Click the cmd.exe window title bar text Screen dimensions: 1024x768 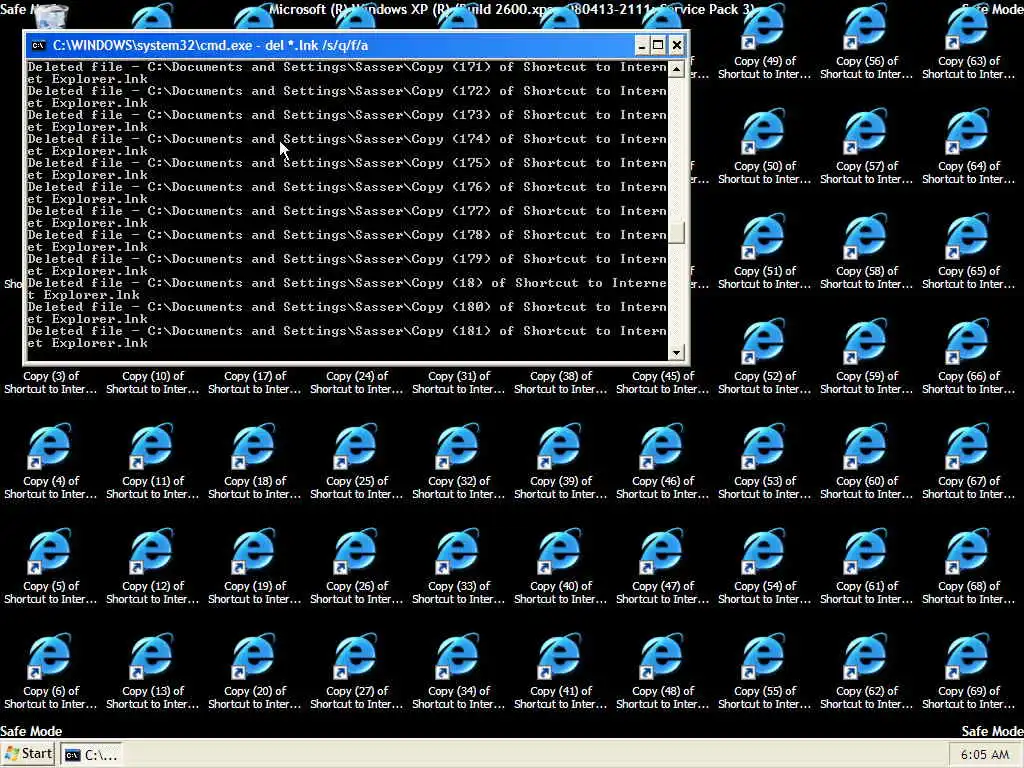coord(210,45)
